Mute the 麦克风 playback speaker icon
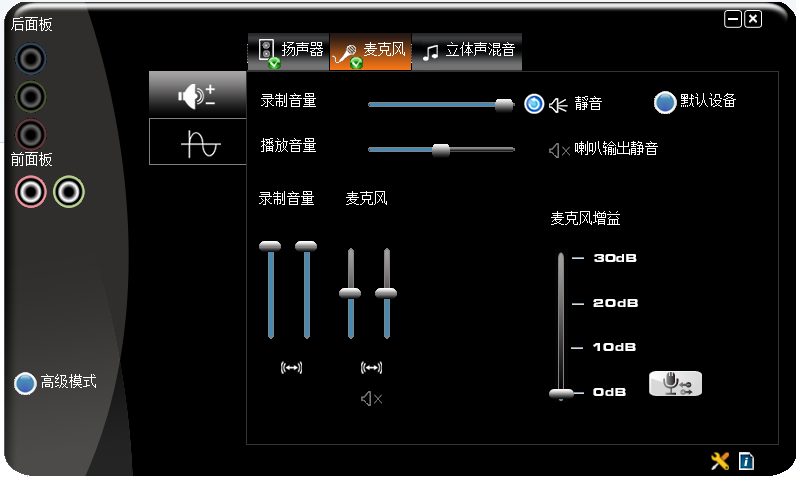Image resolution: width=796 pixels, height=477 pixels. (372, 399)
